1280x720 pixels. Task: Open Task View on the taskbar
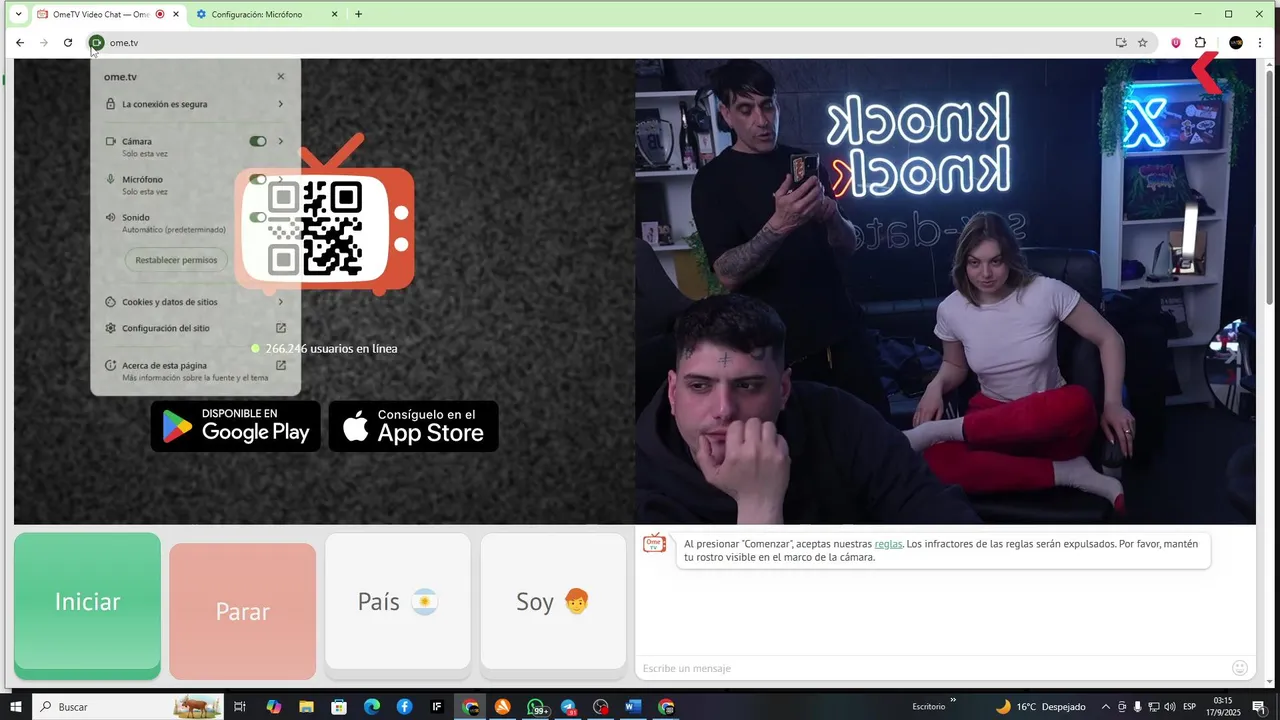click(x=240, y=707)
